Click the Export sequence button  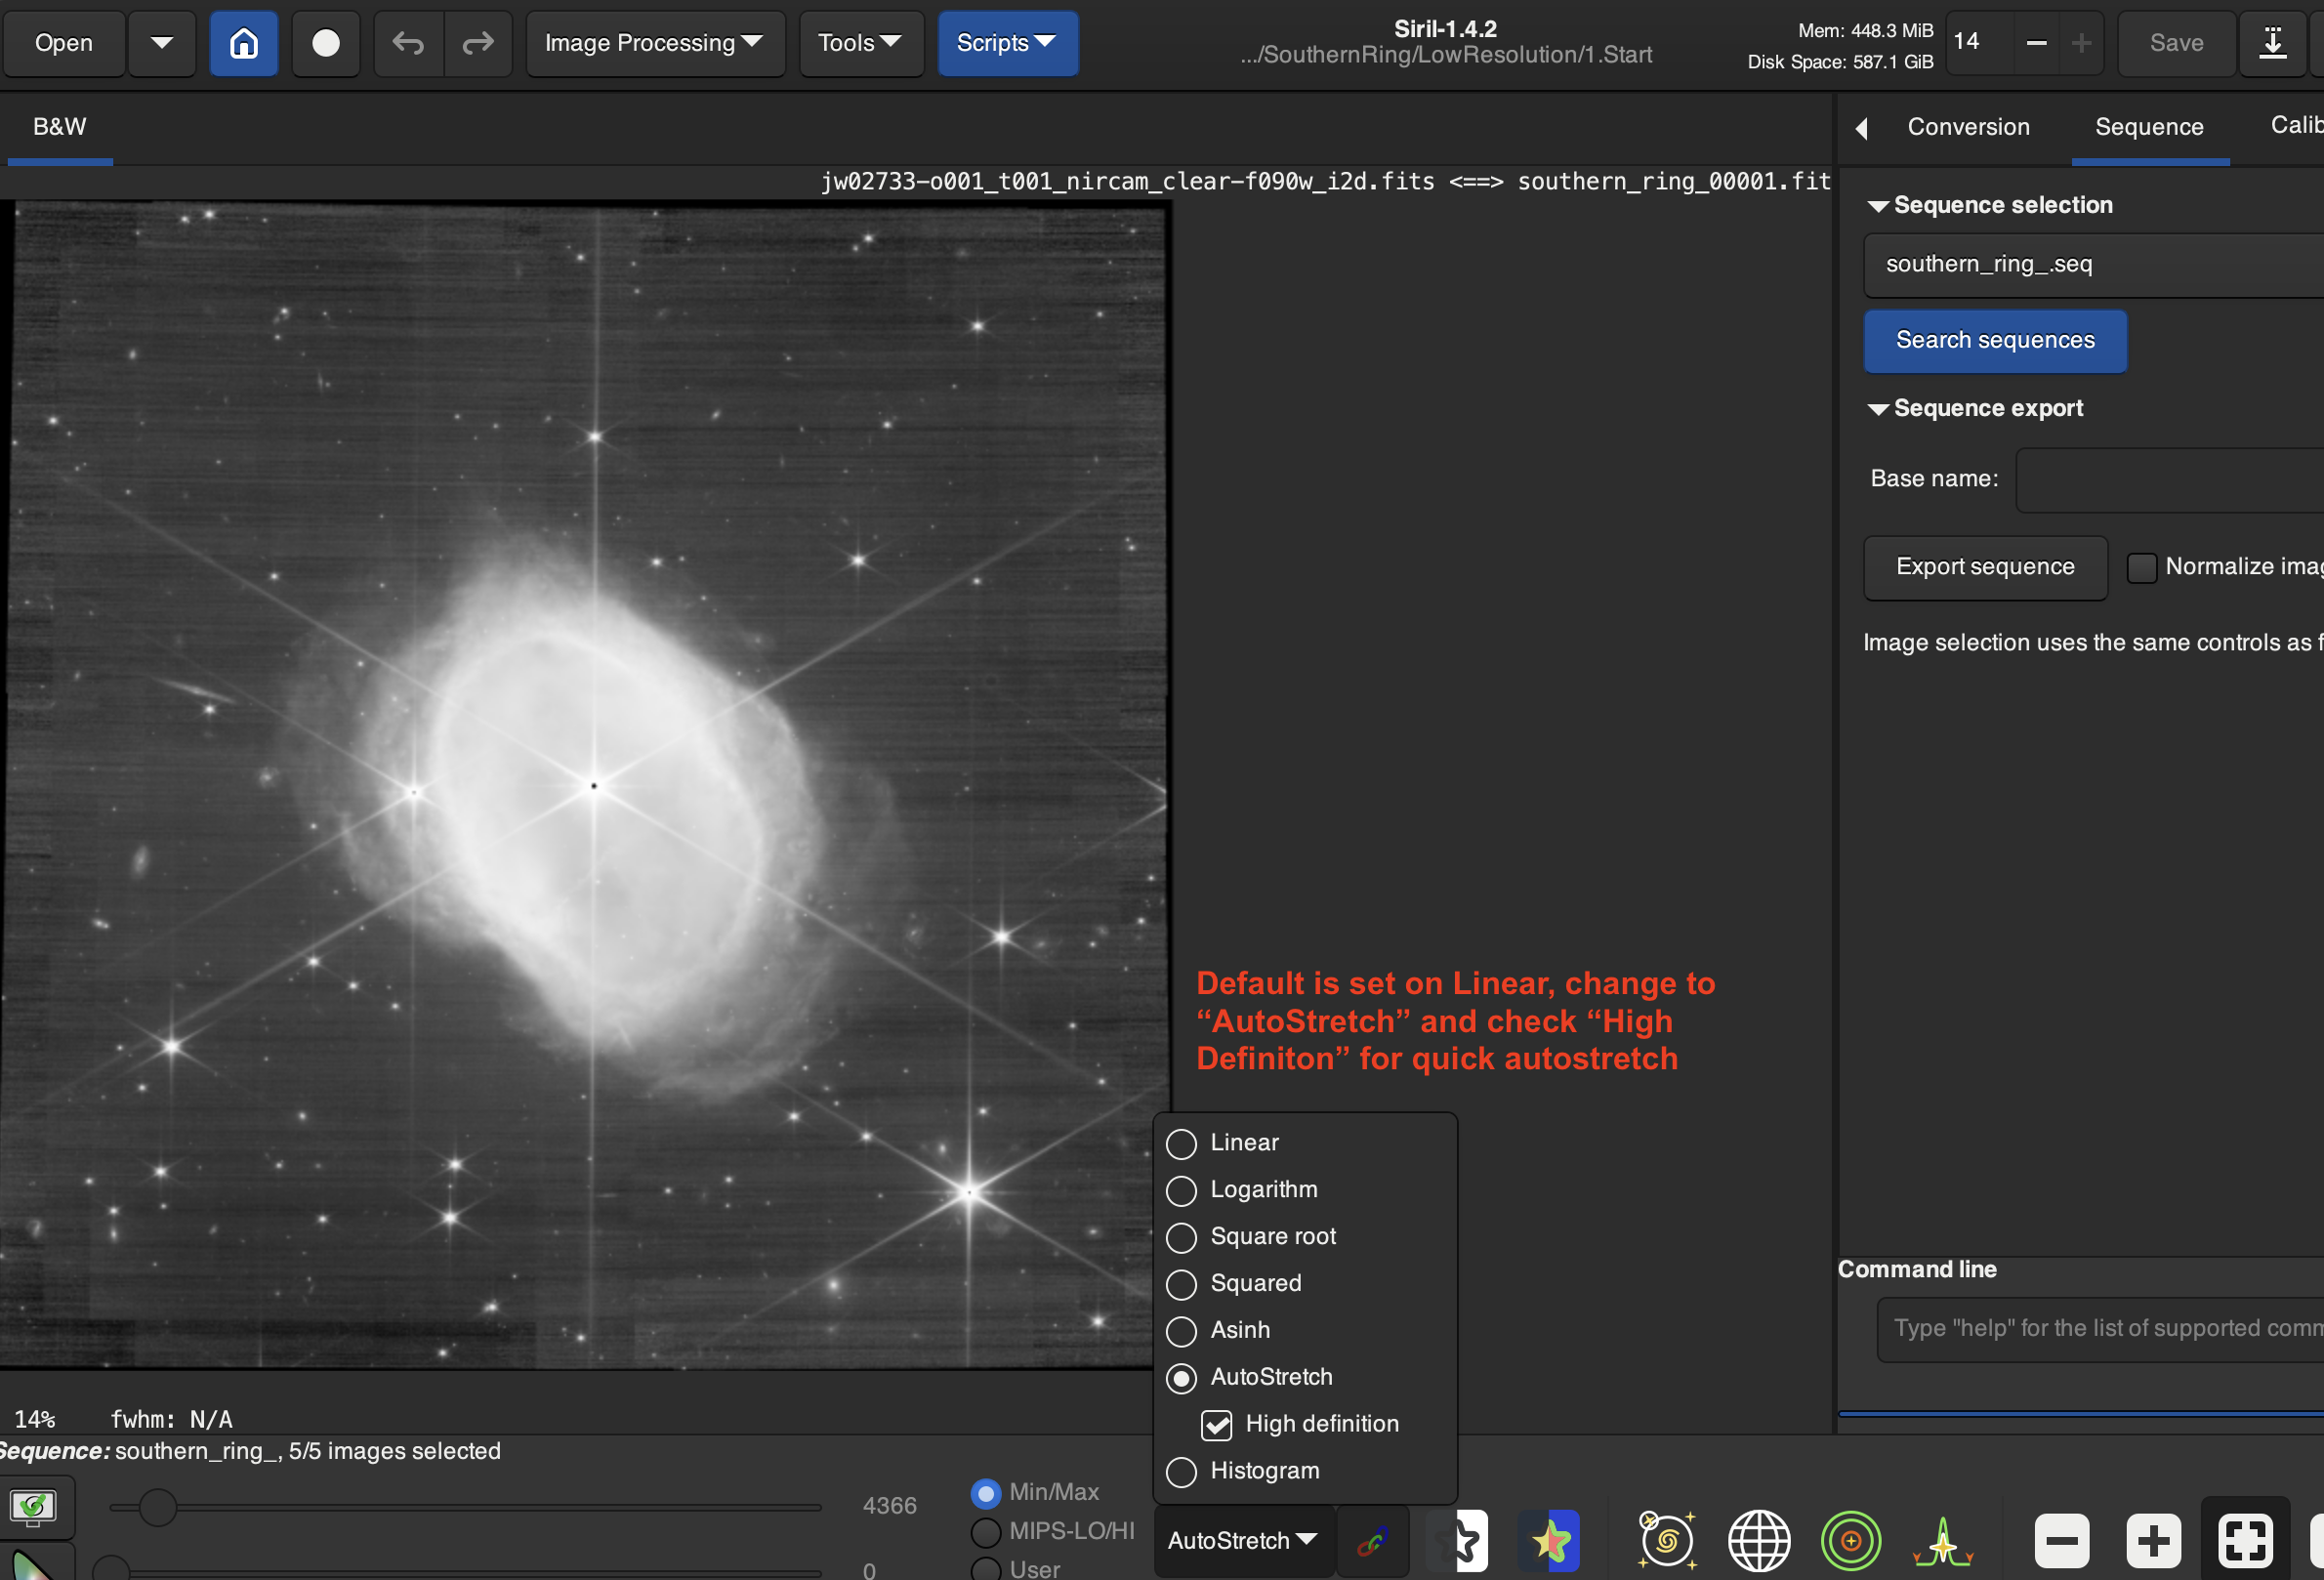(1984, 567)
